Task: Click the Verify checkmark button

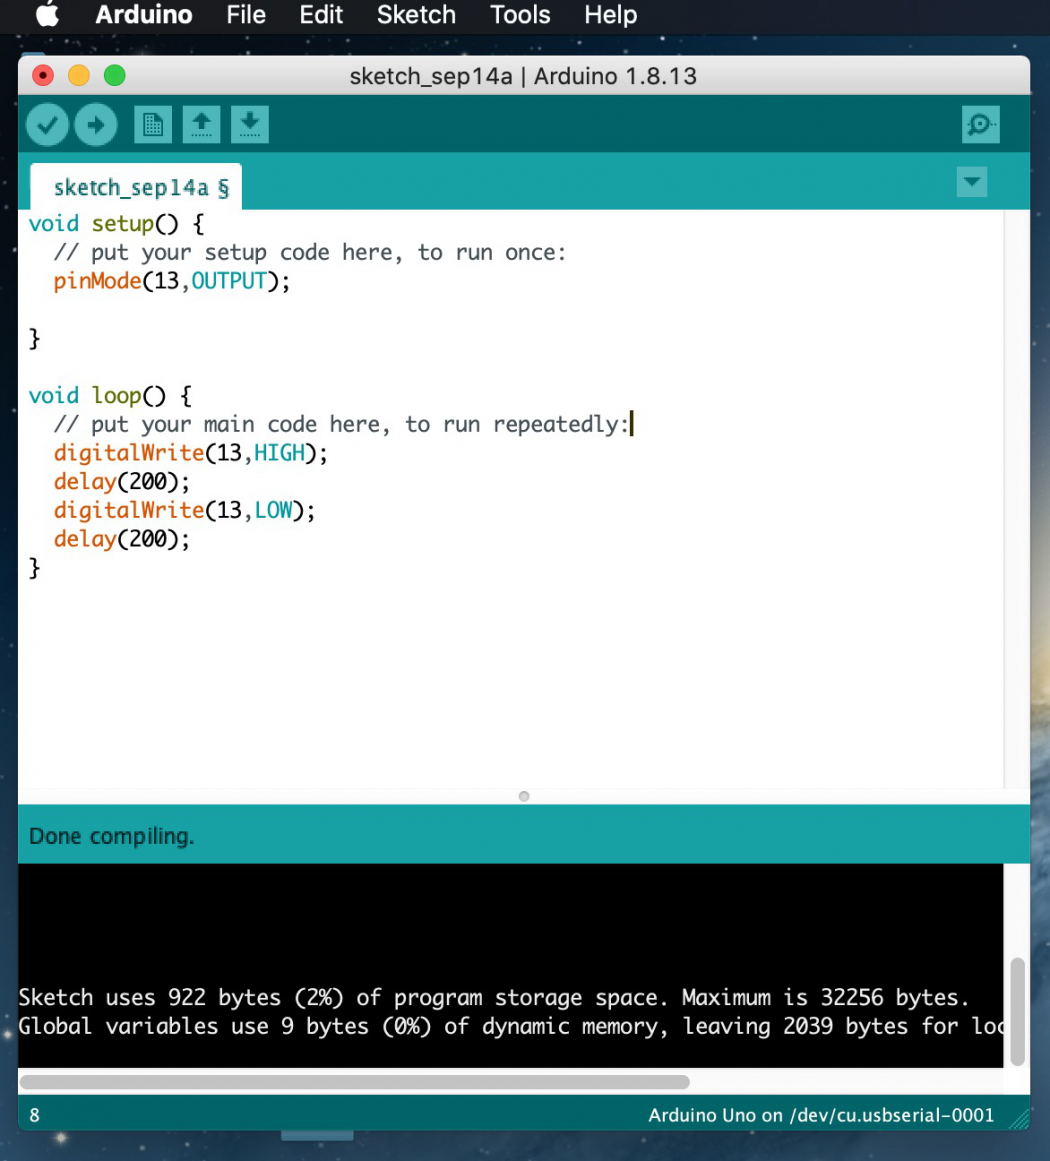Action: [47, 125]
